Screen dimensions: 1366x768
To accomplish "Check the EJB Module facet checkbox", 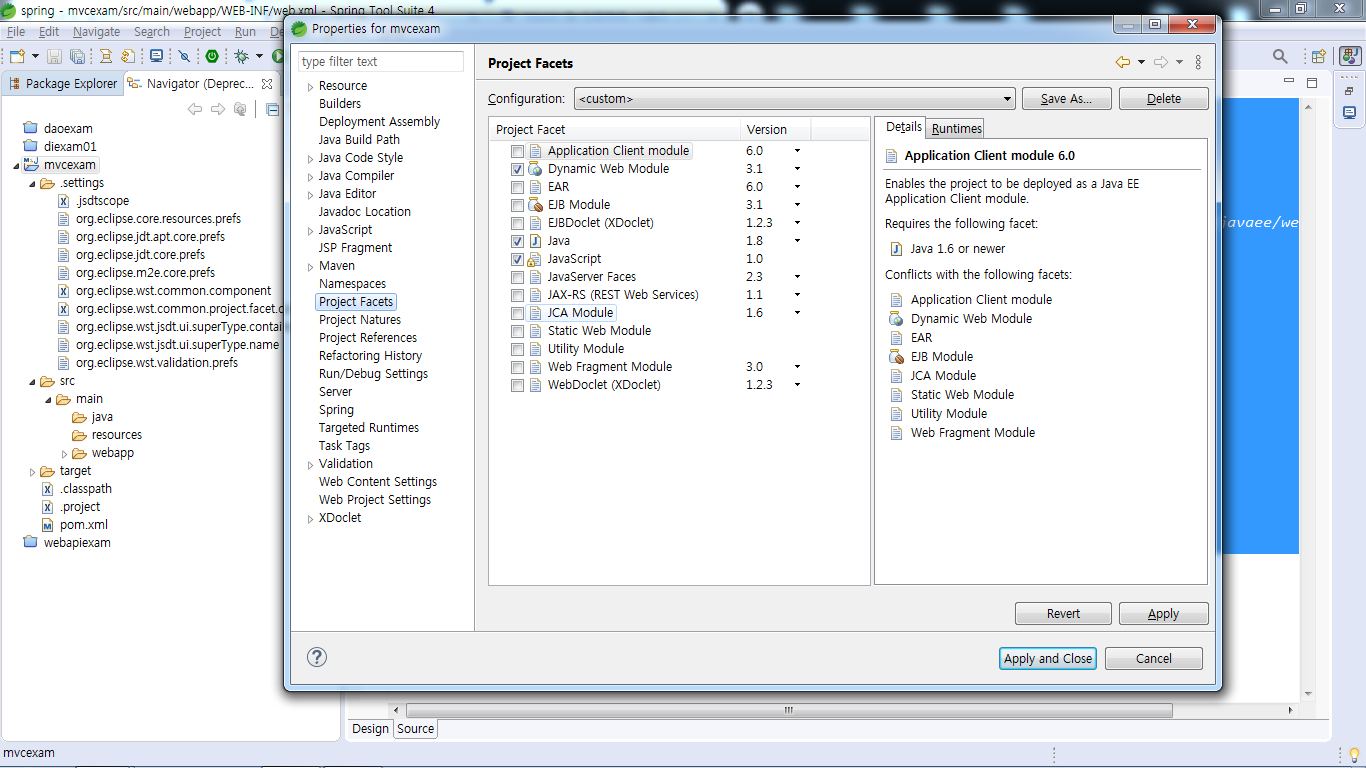I will (517, 205).
